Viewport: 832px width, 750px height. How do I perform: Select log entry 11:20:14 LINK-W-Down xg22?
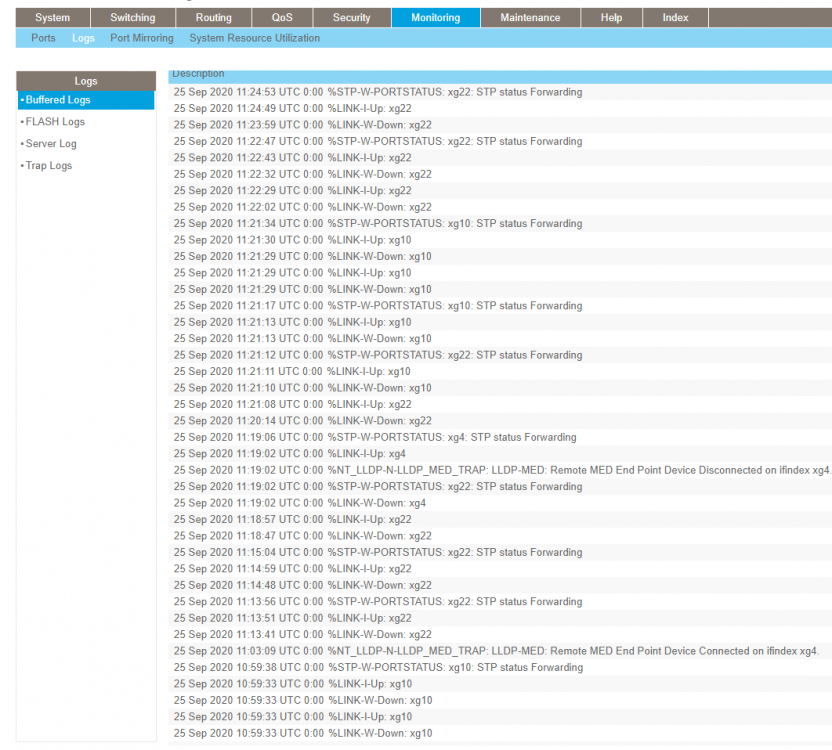[500, 421]
